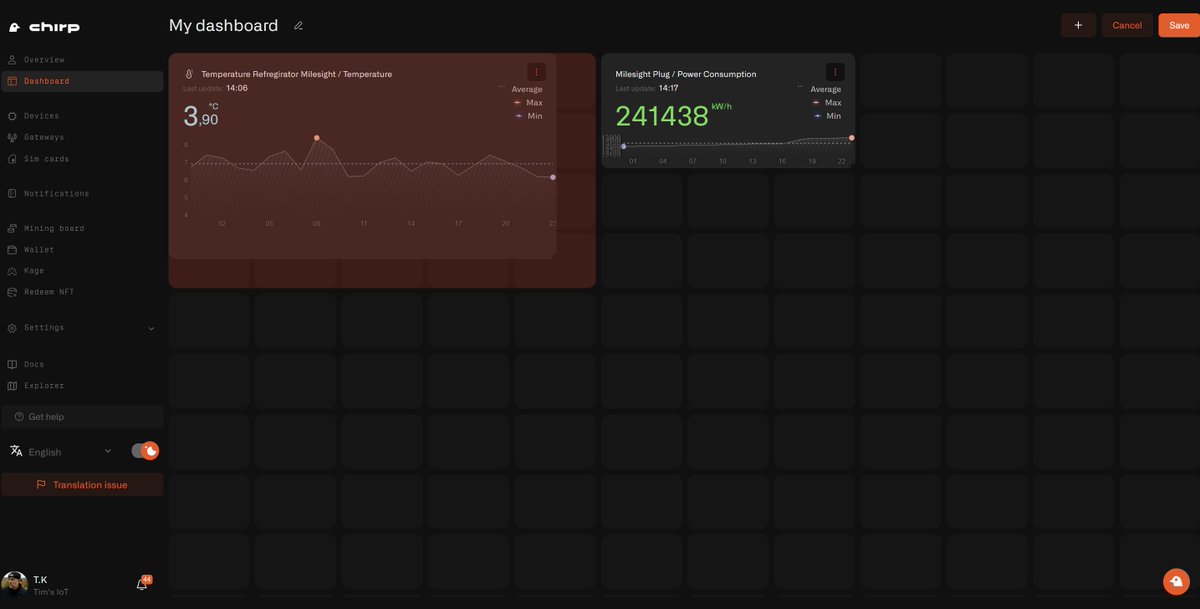Toggle Min legend on Temperature widget

point(528,116)
